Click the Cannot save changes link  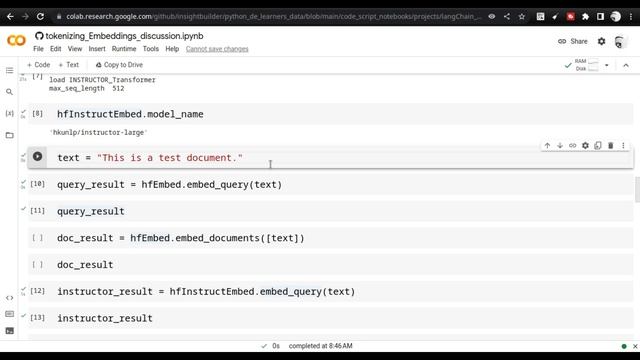tap(217, 49)
